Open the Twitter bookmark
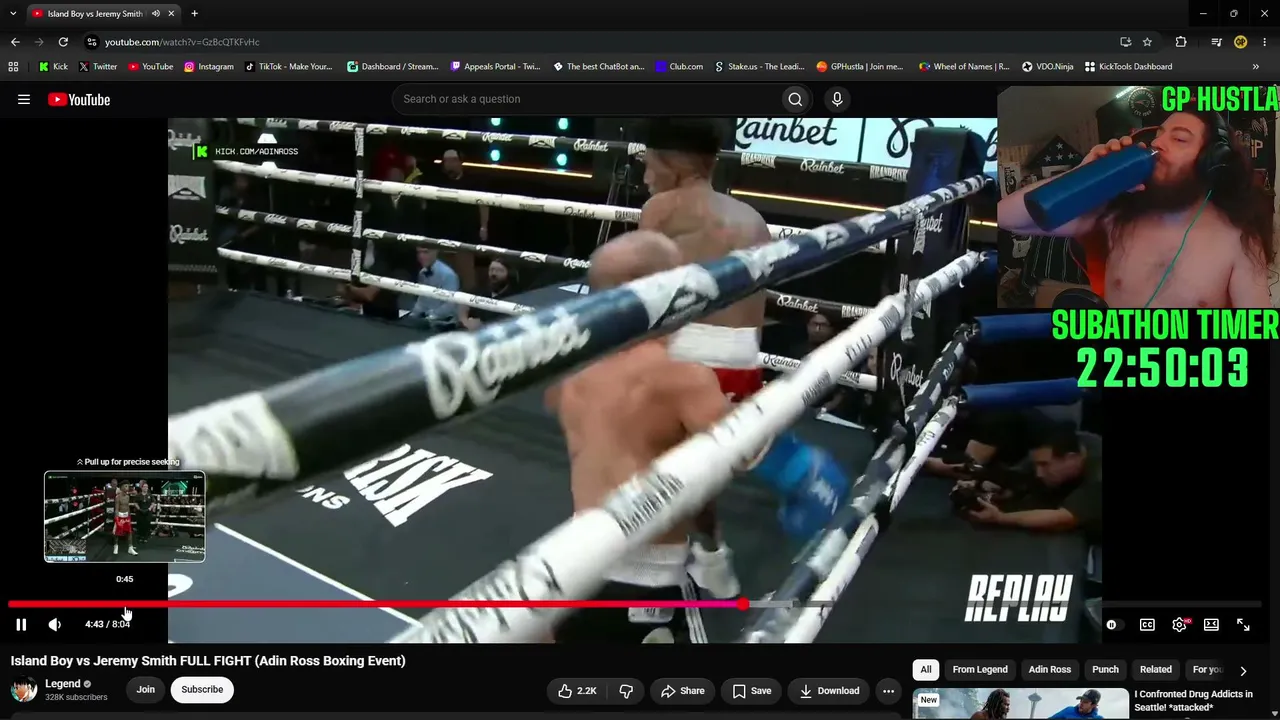 pyautogui.click(x=98, y=67)
